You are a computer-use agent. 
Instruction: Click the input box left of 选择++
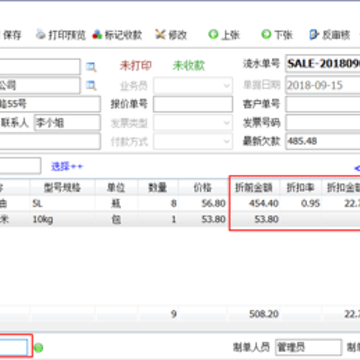click(20, 166)
